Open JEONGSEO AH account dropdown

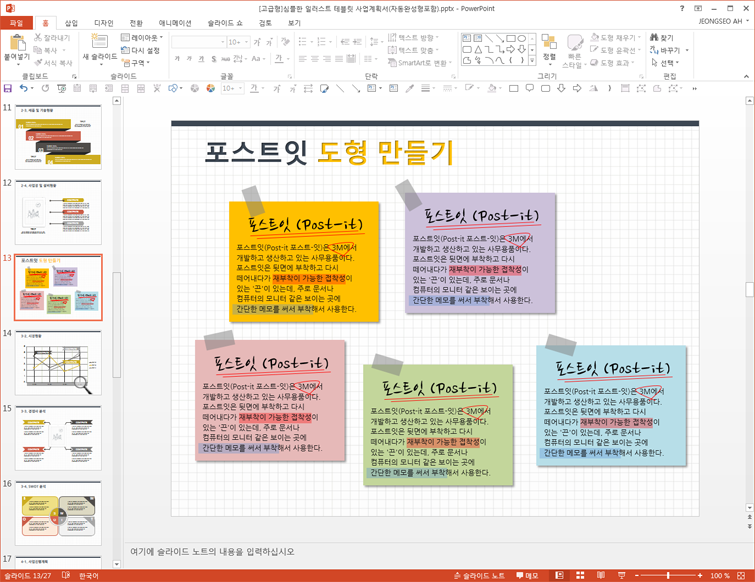pyautogui.click(x=724, y=21)
